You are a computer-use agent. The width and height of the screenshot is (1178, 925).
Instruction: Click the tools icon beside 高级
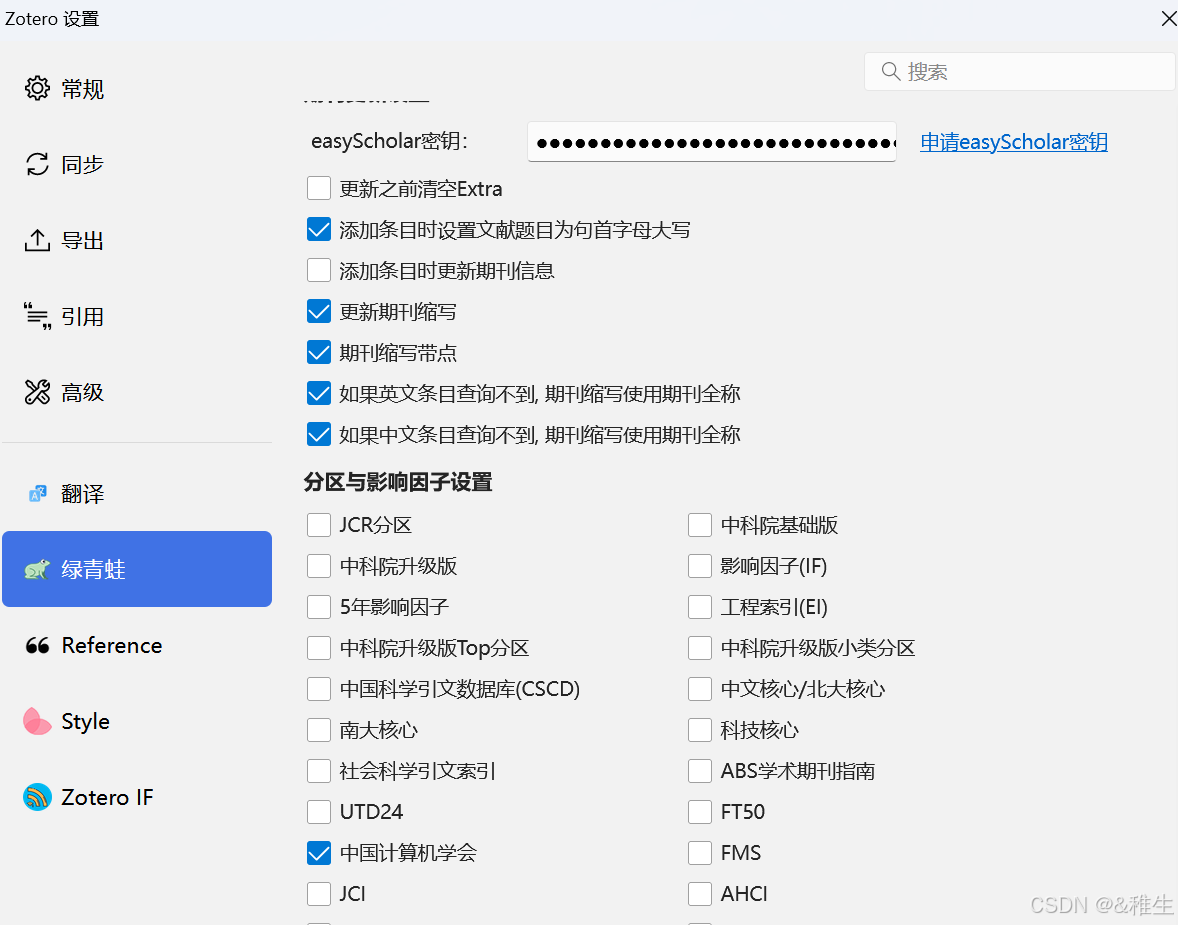pos(37,392)
